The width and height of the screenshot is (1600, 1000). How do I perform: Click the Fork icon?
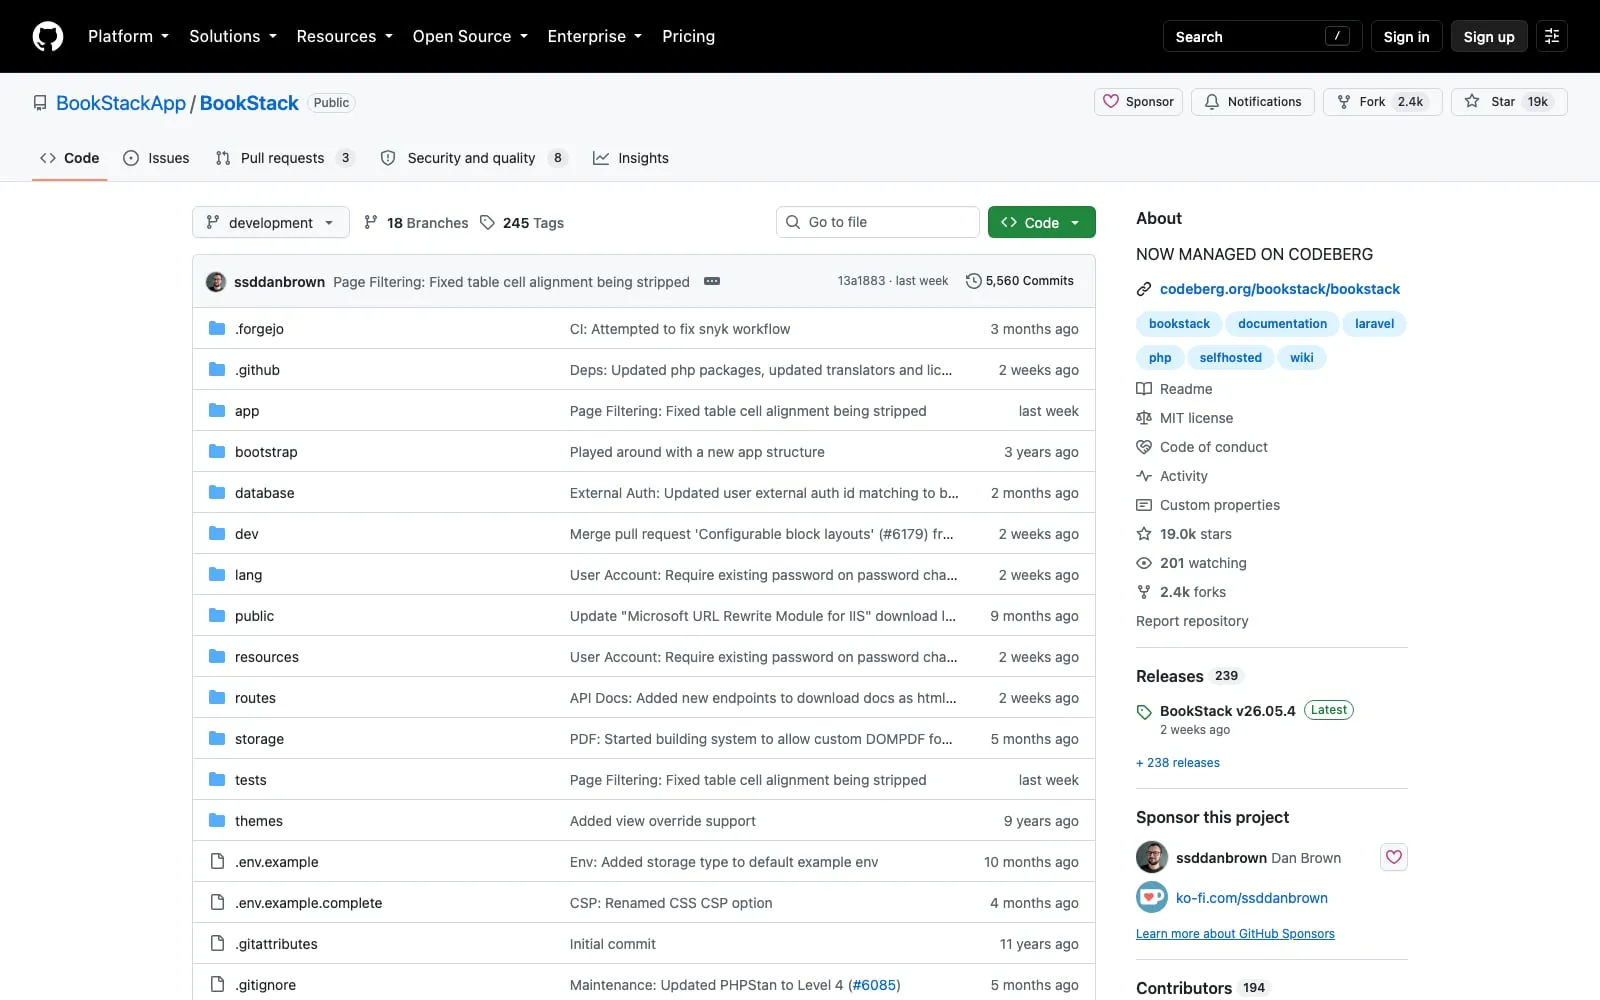pyautogui.click(x=1344, y=102)
